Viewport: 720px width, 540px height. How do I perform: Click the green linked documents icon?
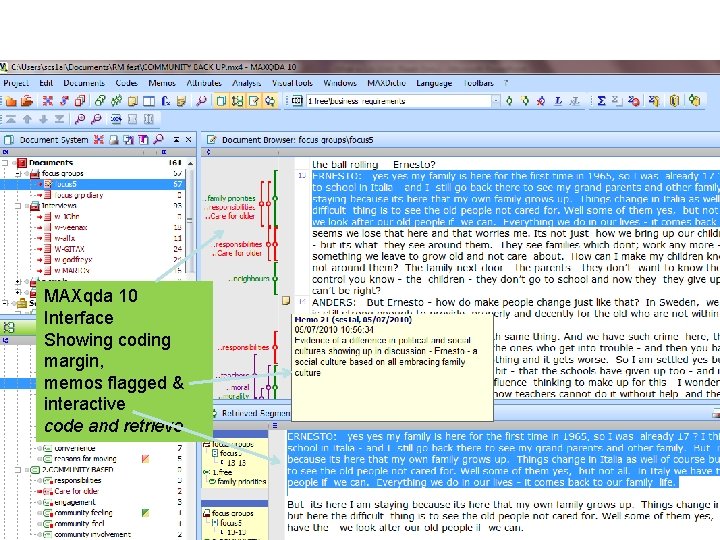100,101
